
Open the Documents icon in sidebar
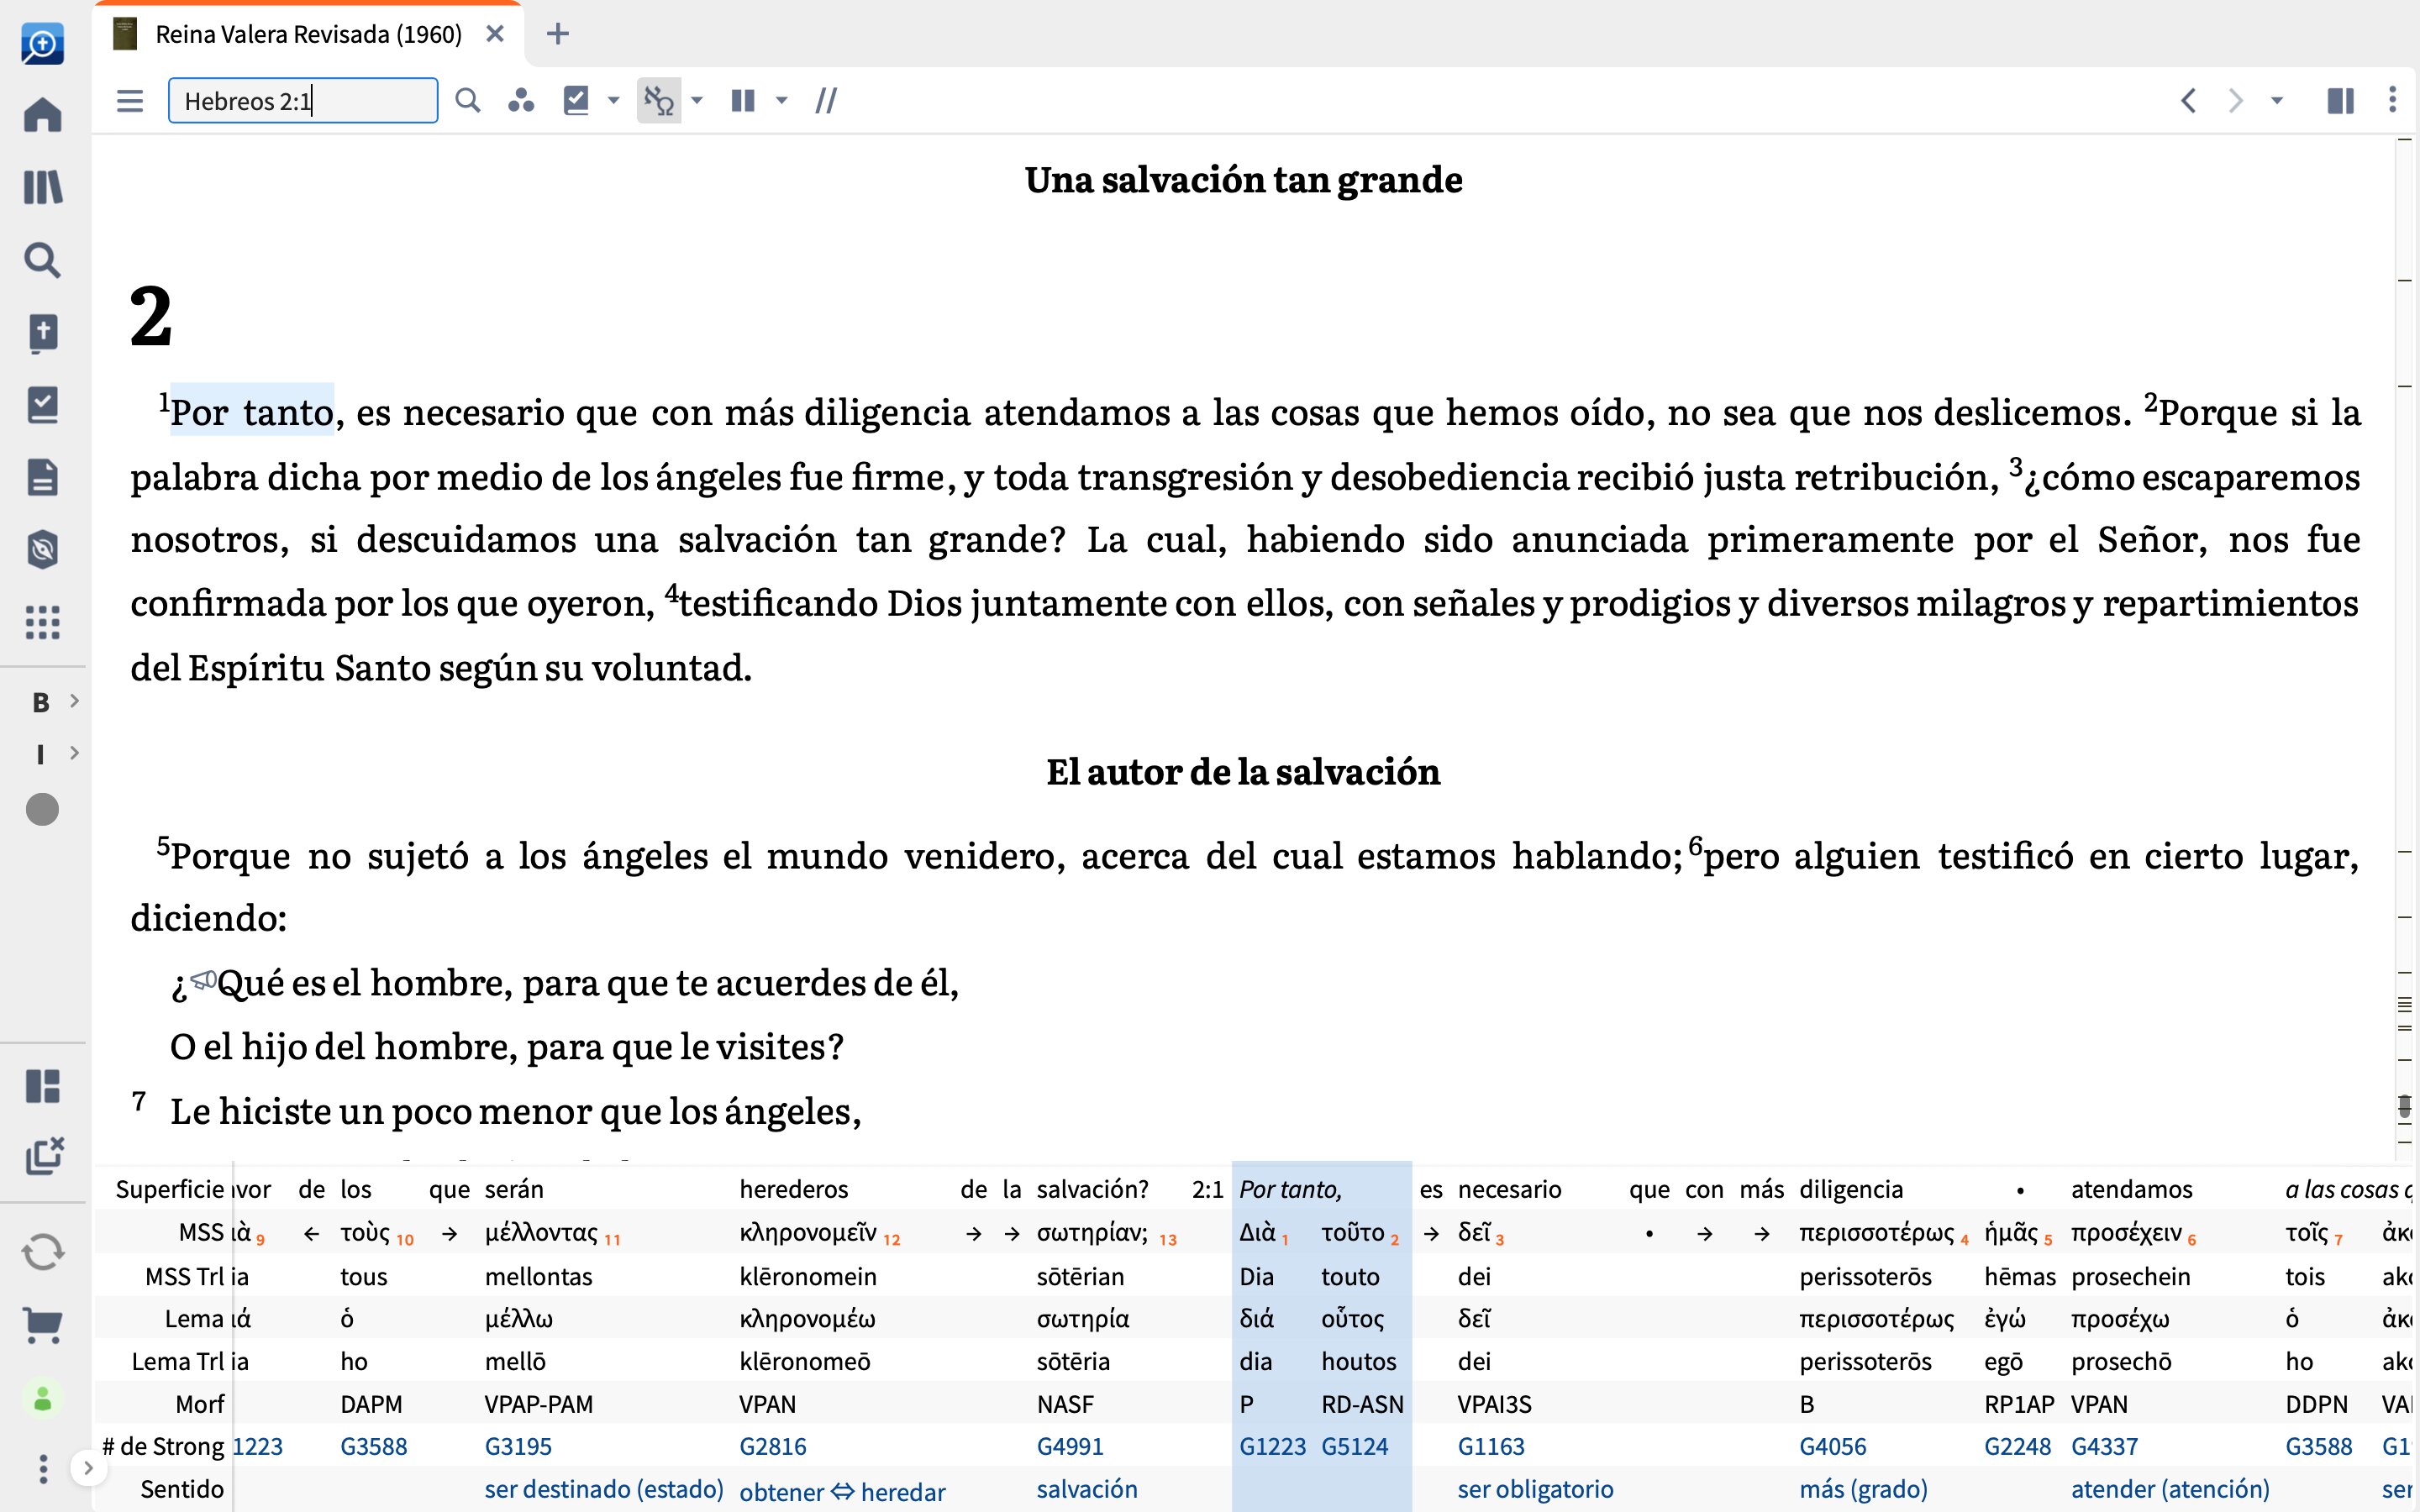pos(42,477)
